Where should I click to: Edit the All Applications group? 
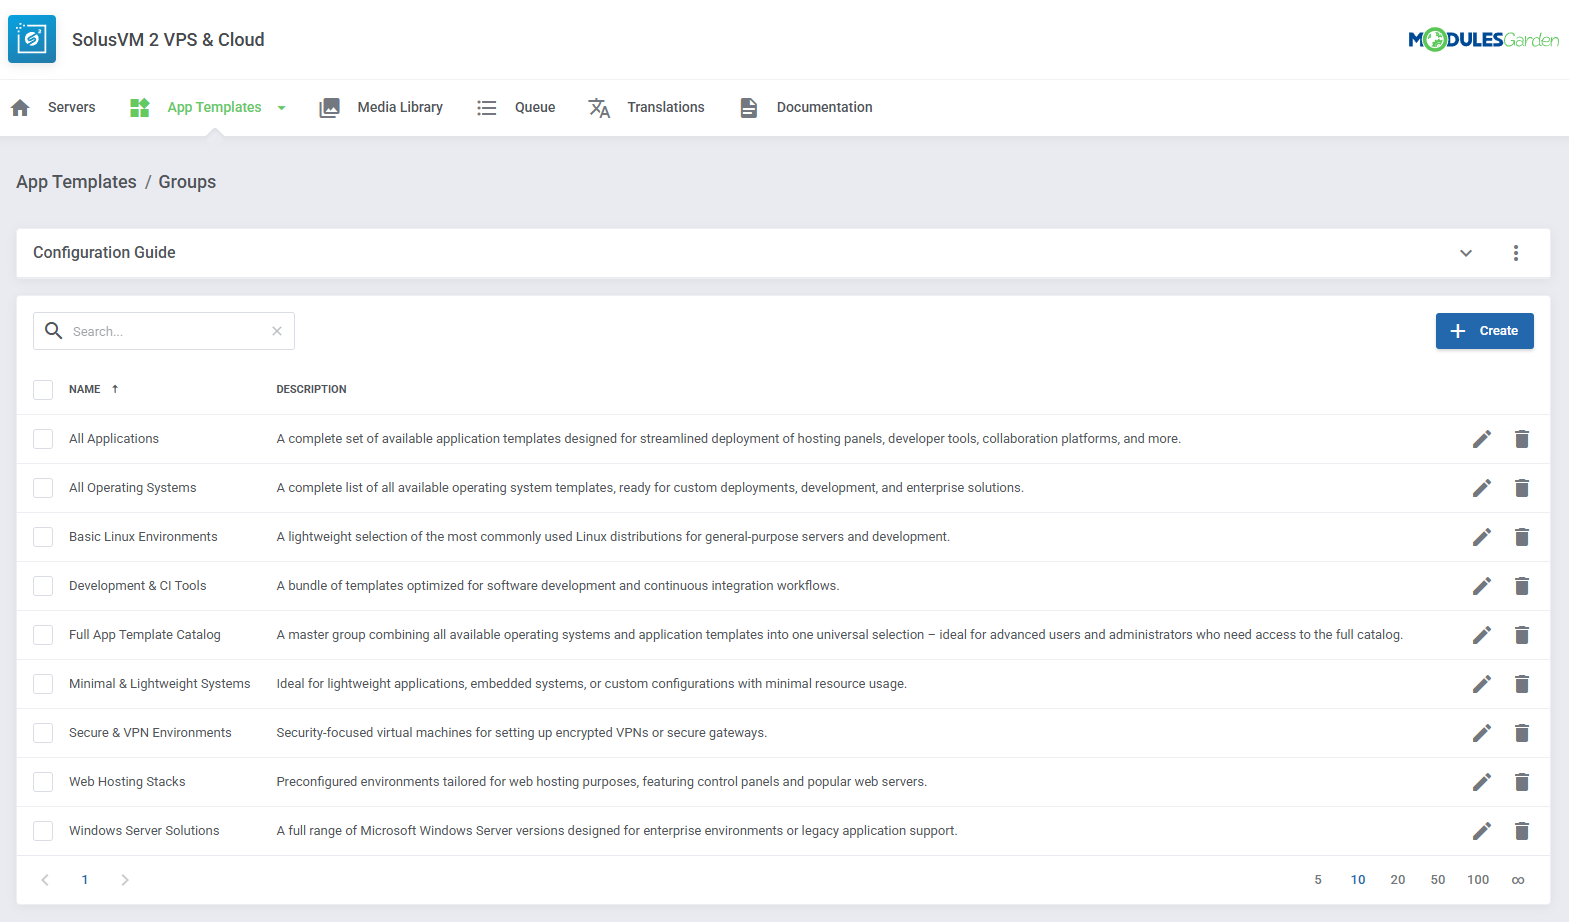point(1481,439)
